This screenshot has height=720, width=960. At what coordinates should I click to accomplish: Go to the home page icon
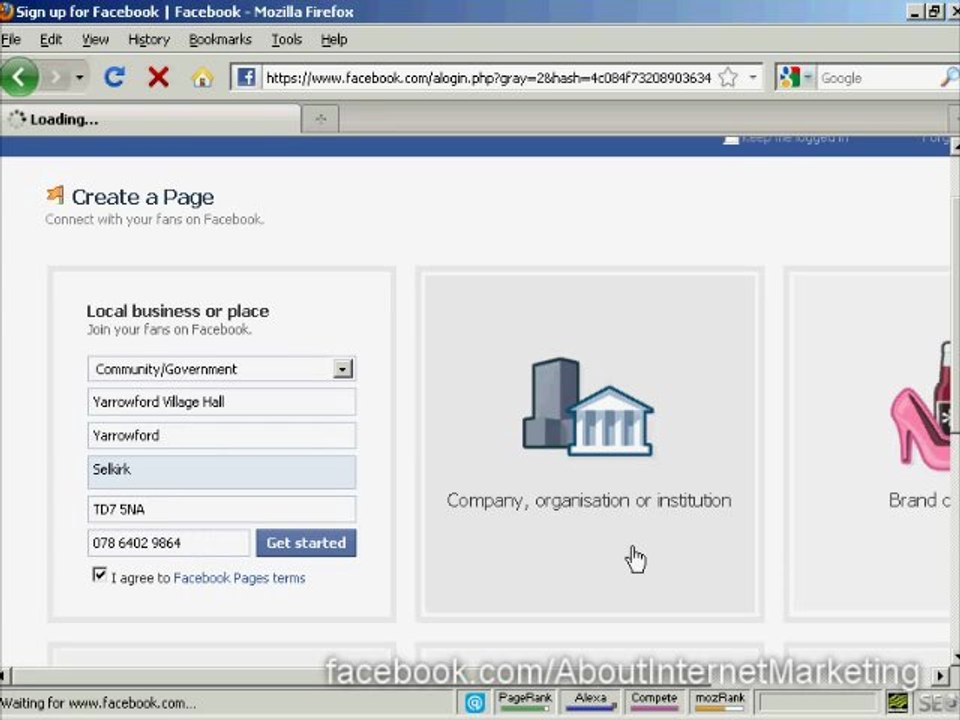pos(203,78)
